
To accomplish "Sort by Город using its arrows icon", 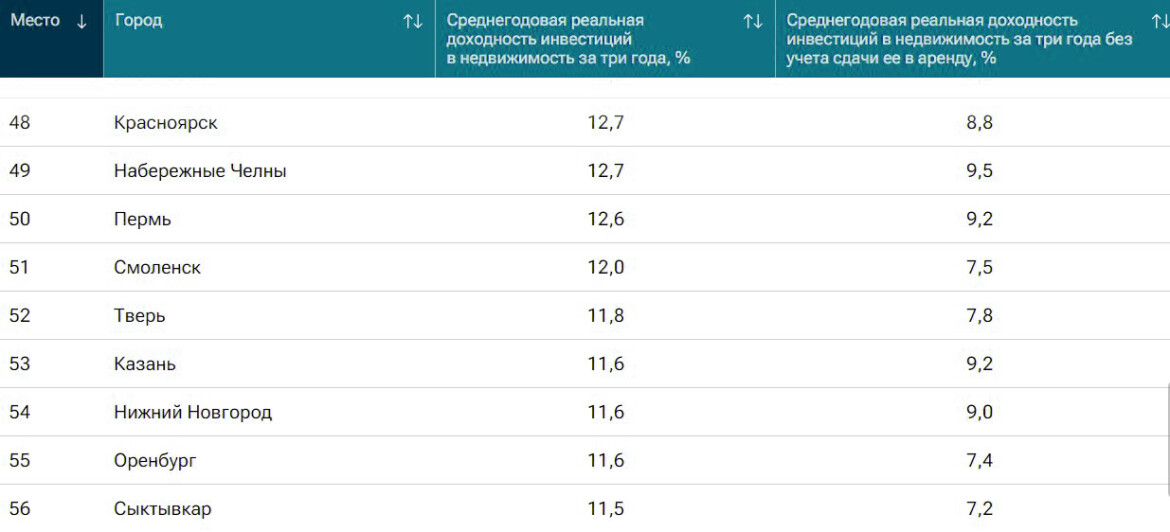I will (412, 21).
